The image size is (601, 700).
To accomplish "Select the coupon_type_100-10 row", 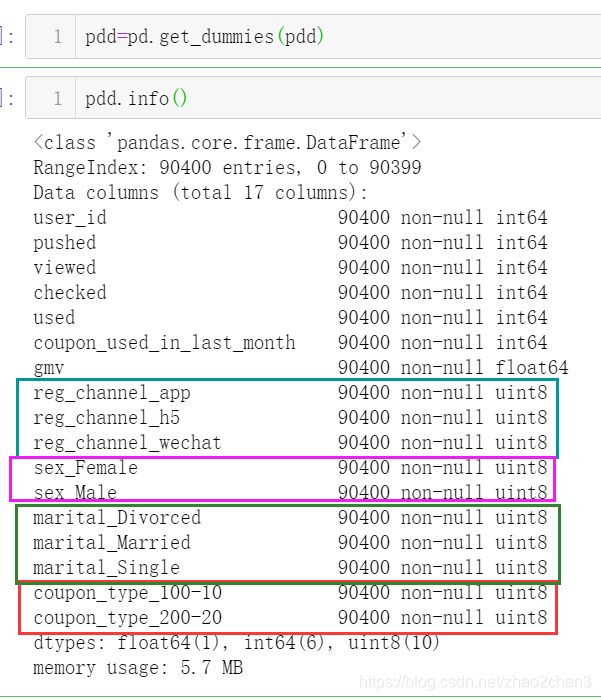I will coord(290,593).
